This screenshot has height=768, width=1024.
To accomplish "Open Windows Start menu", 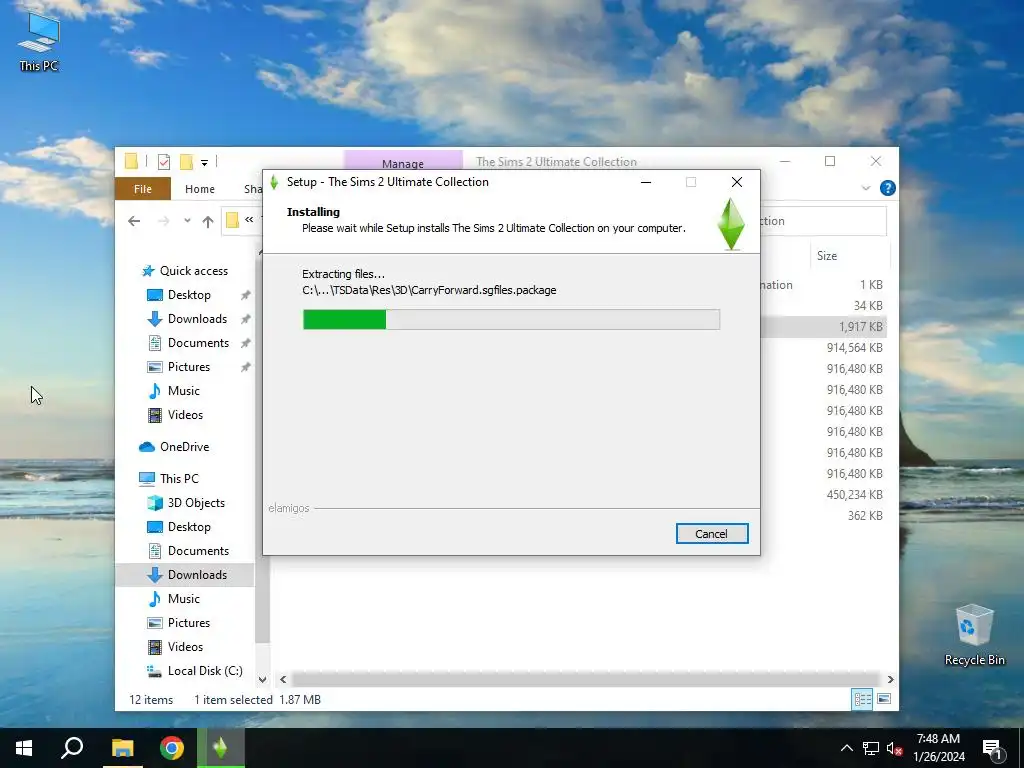I will [x=24, y=748].
